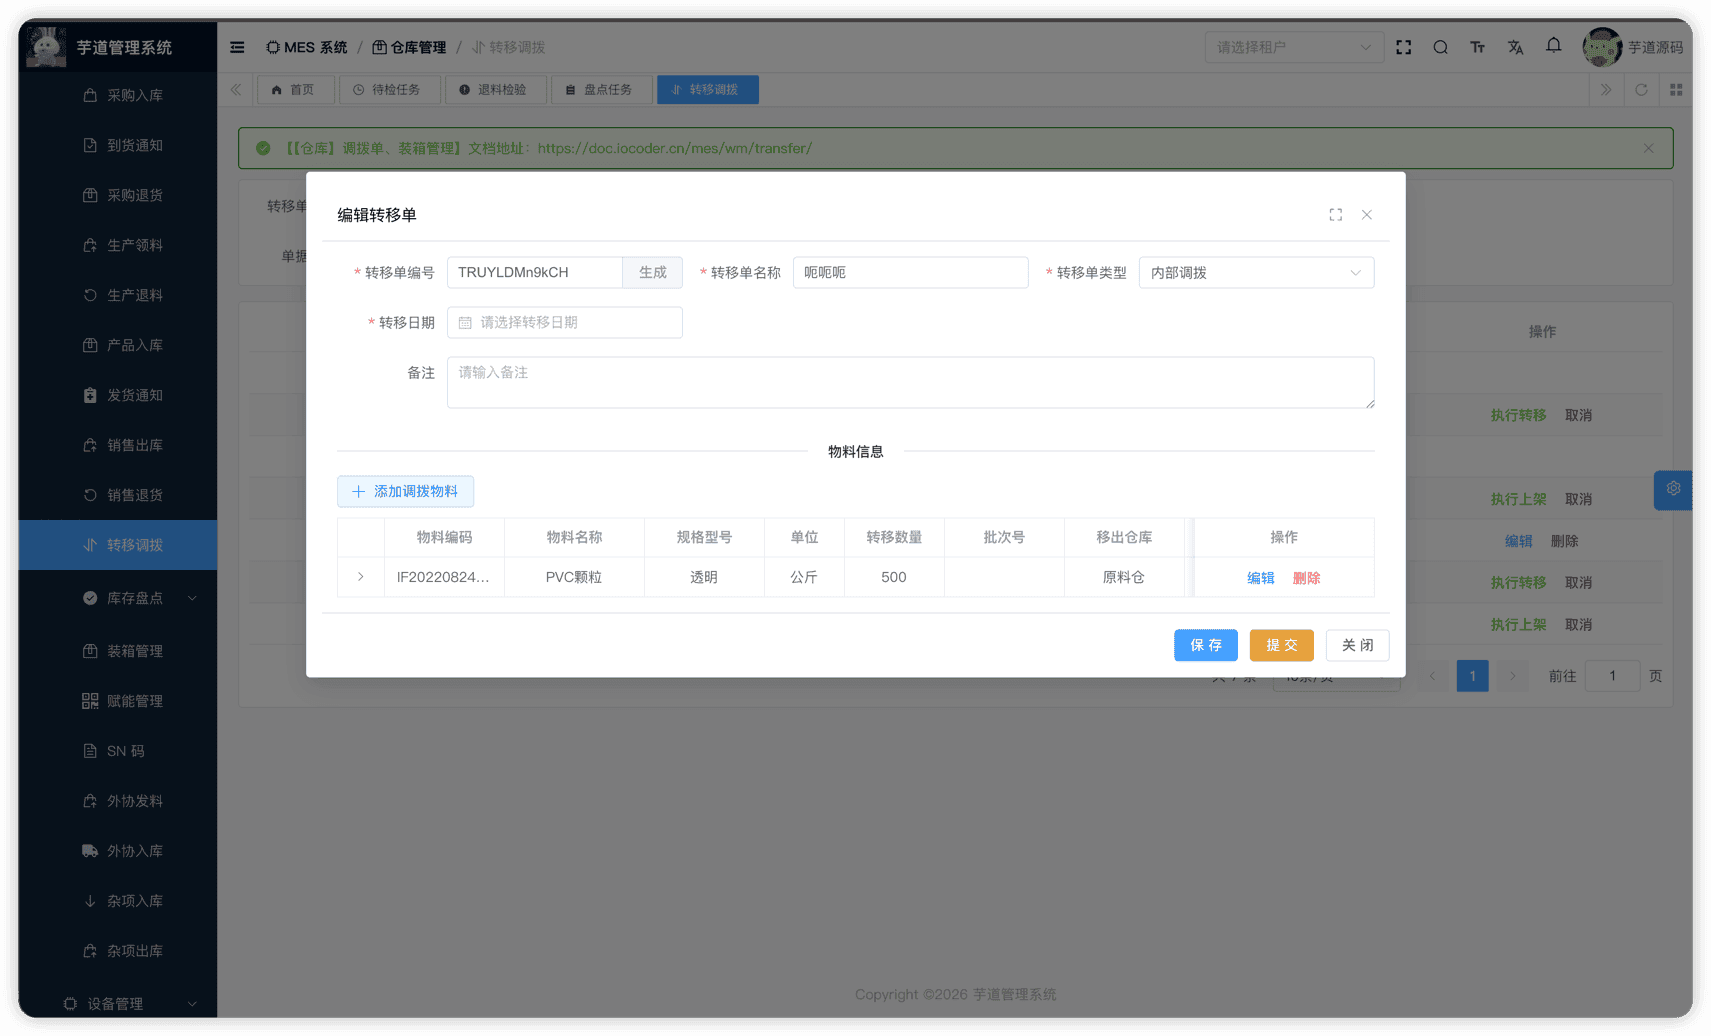Collapse the sidebar with hamburger icon
The height and width of the screenshot is (1036, 1711).
pos(237,47)
